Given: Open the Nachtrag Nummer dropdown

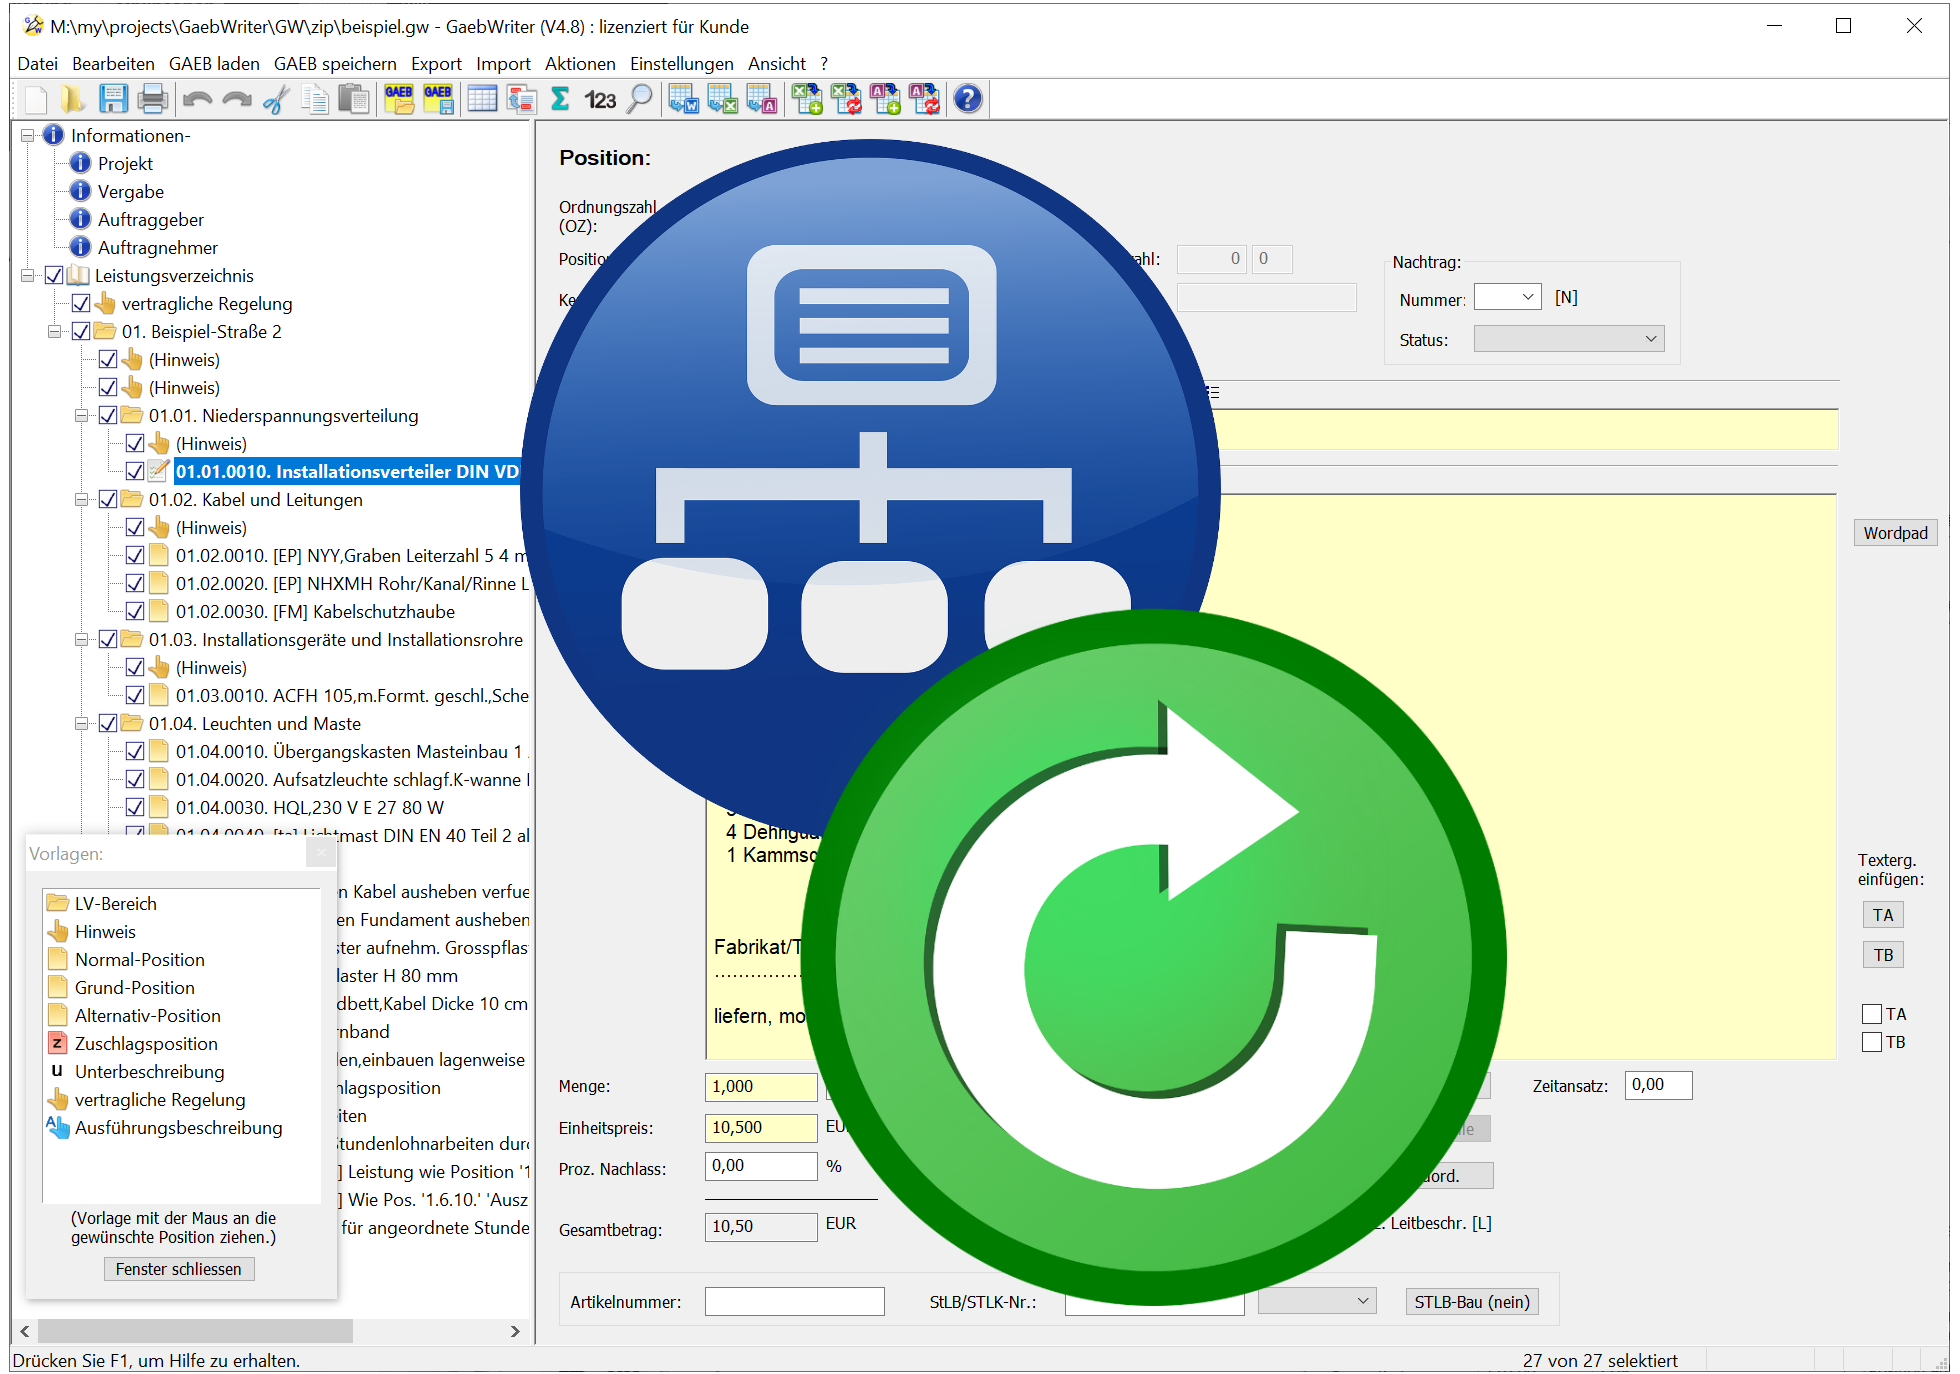Looking at the screenshot, I should coord(1507,297).
